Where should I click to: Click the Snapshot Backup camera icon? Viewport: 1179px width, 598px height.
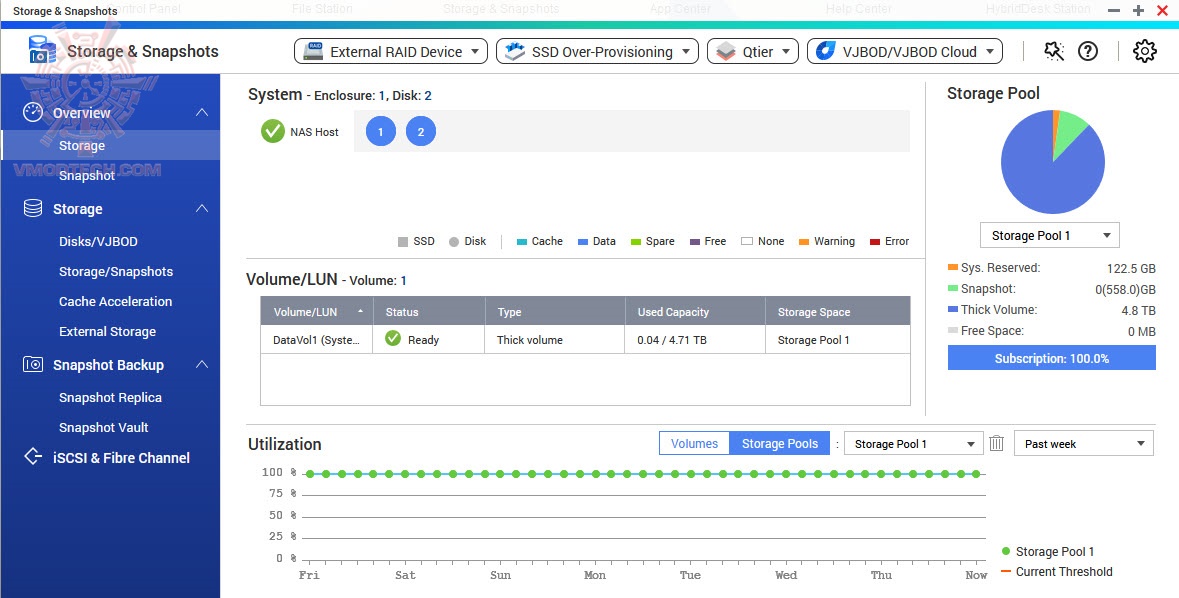click(33, 365)
